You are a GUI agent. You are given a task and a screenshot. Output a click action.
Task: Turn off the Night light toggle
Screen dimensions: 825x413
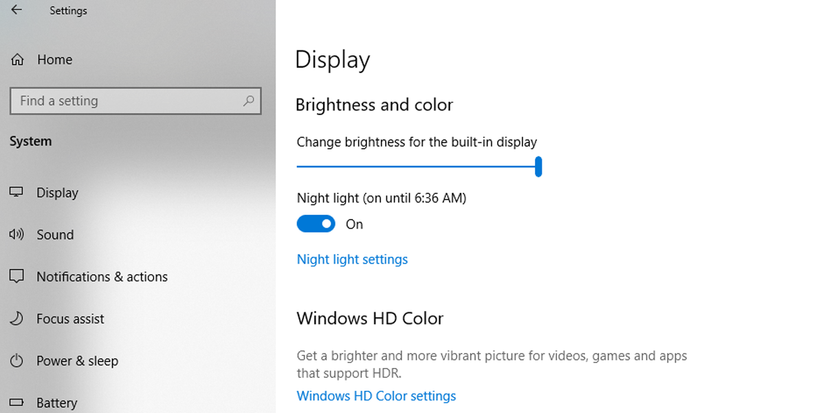click(x=316, y=224)
